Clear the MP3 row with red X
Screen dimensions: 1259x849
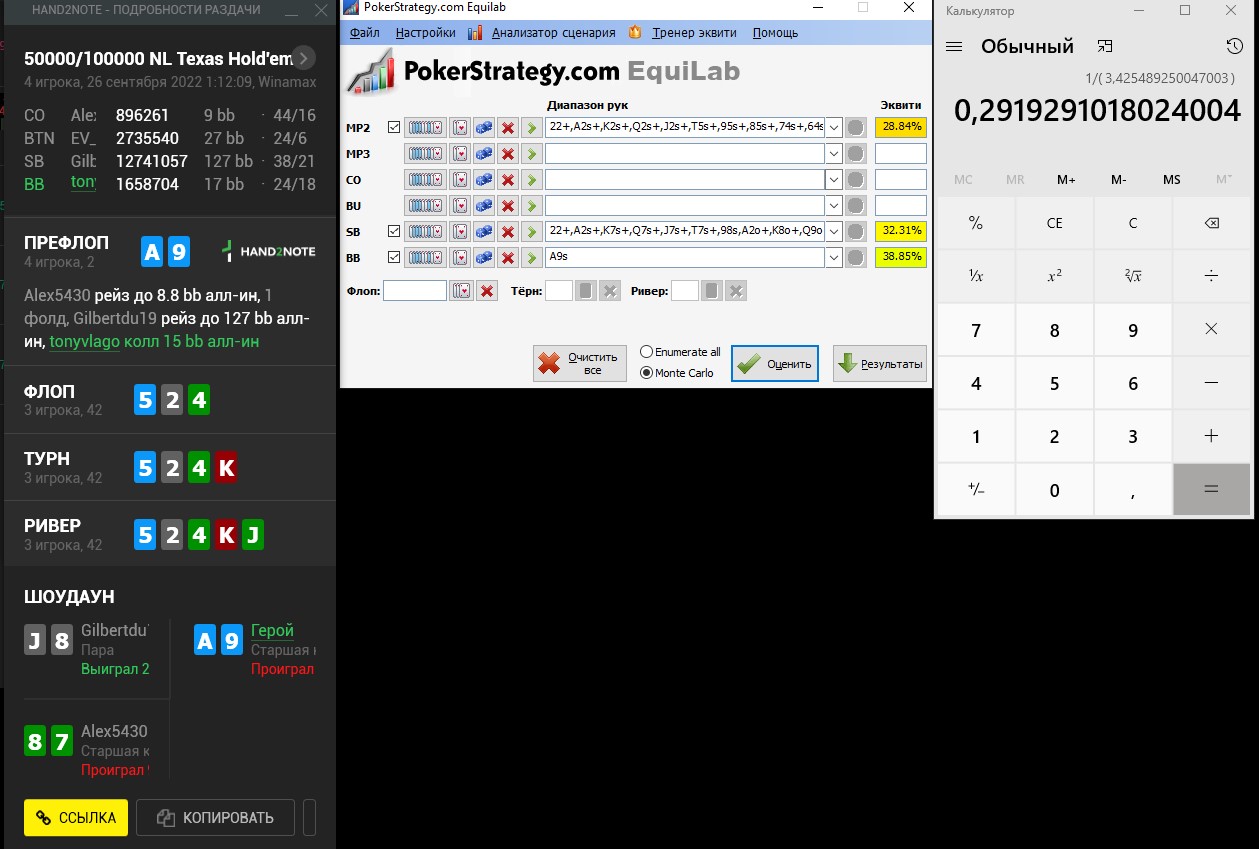tap(508, 153)
